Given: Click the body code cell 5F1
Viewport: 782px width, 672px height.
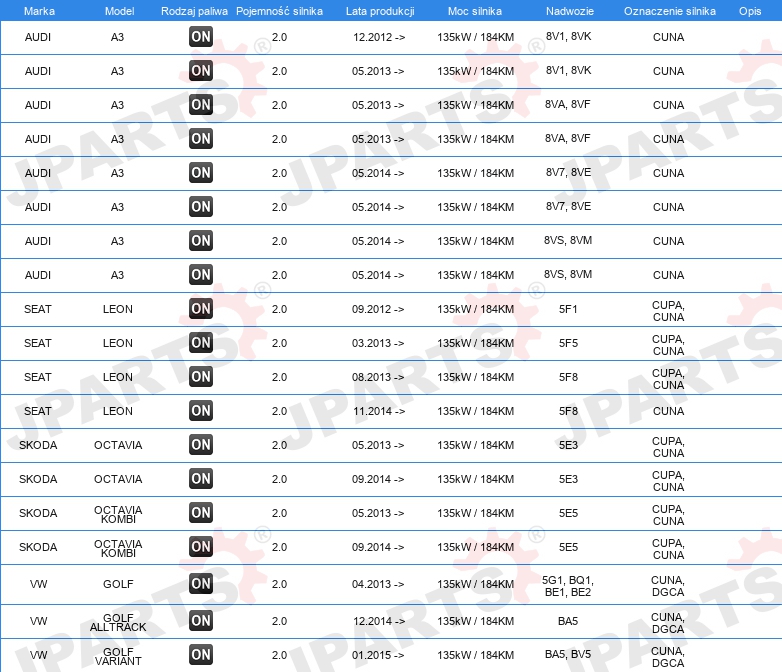Looking at the screenshot, I should click(568, 309).
